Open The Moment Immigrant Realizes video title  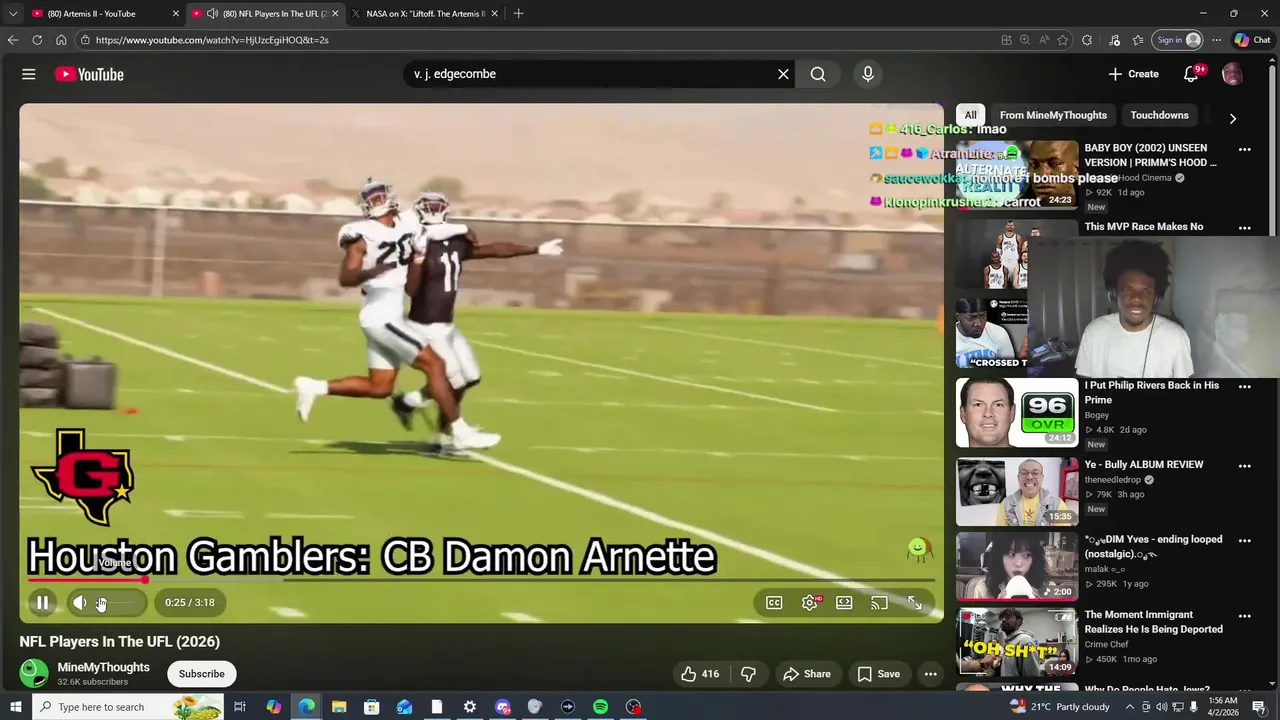click(x=1154, y=622)
